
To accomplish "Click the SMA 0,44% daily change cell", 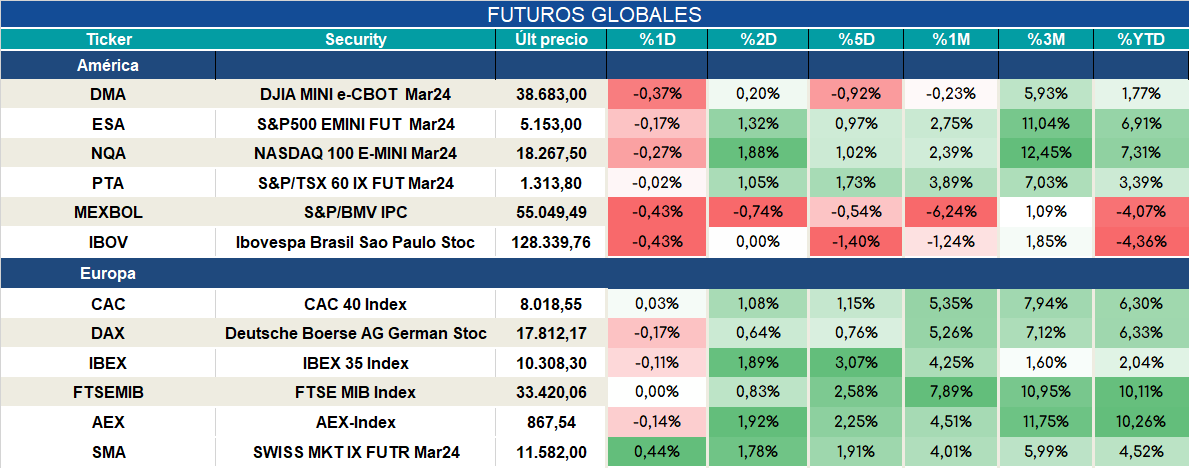I will [x=656, y=453].
